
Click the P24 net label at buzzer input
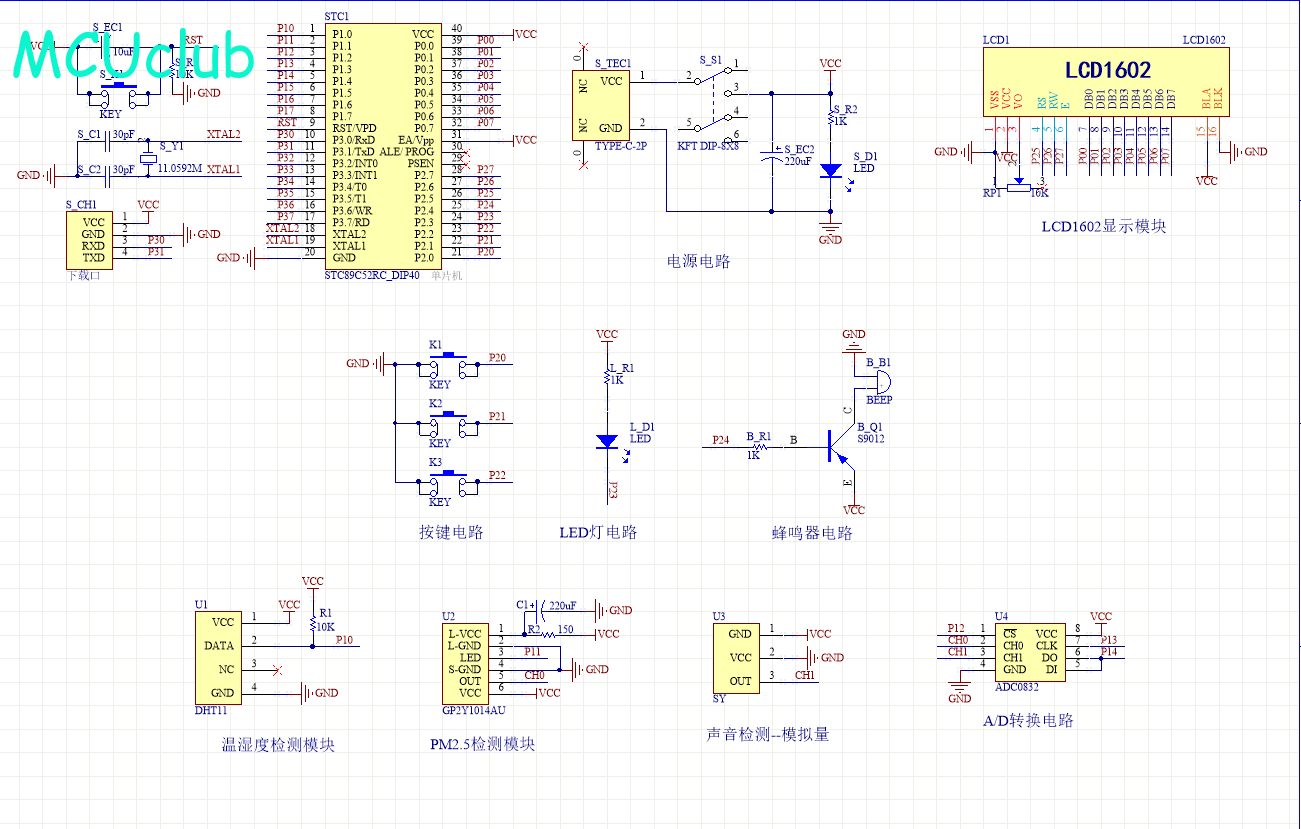click(721, 440)
